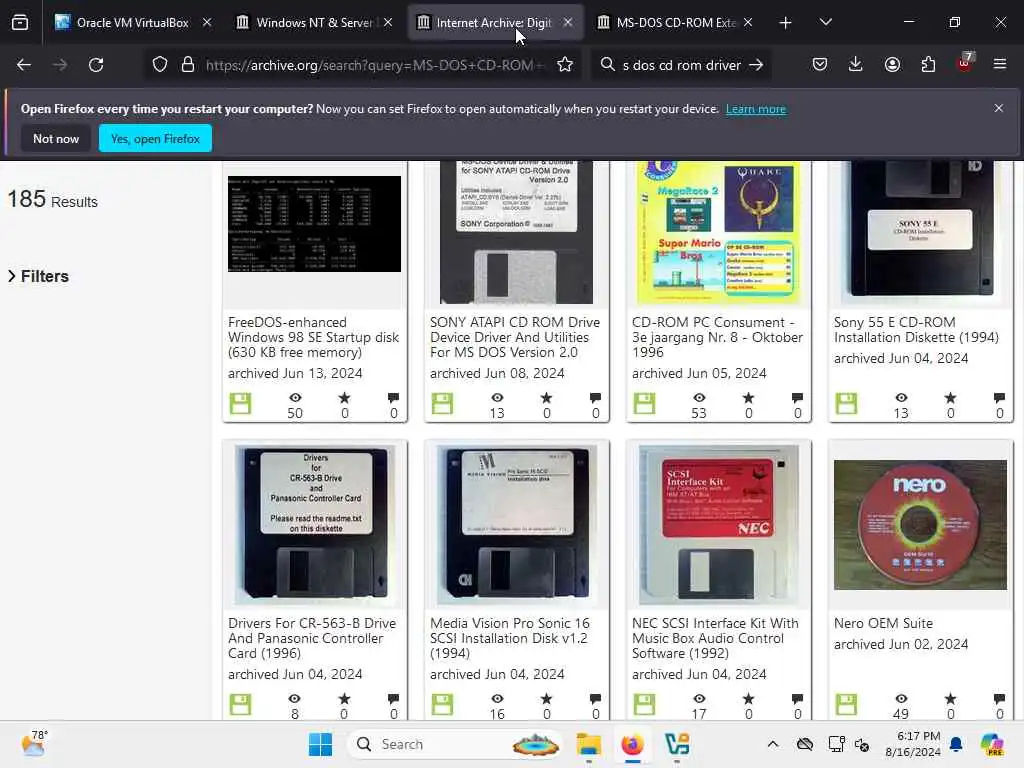
Task: Close the Oracle VM VirtualBox tab
Action: pyautogui.click(x=207, y=22)
